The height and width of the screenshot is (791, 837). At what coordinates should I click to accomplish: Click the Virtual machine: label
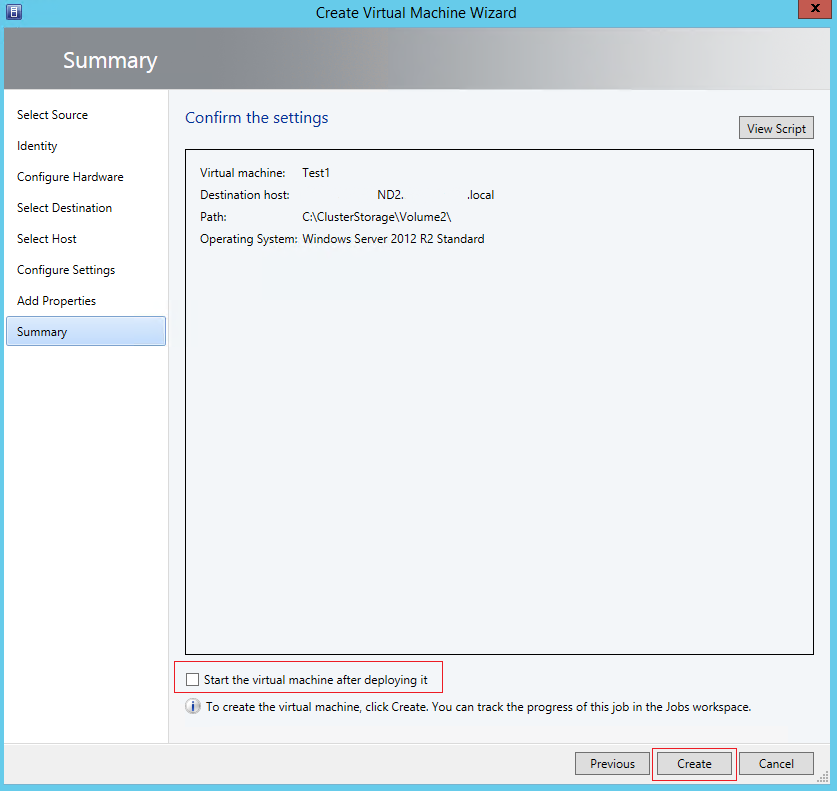click(242, 173)
